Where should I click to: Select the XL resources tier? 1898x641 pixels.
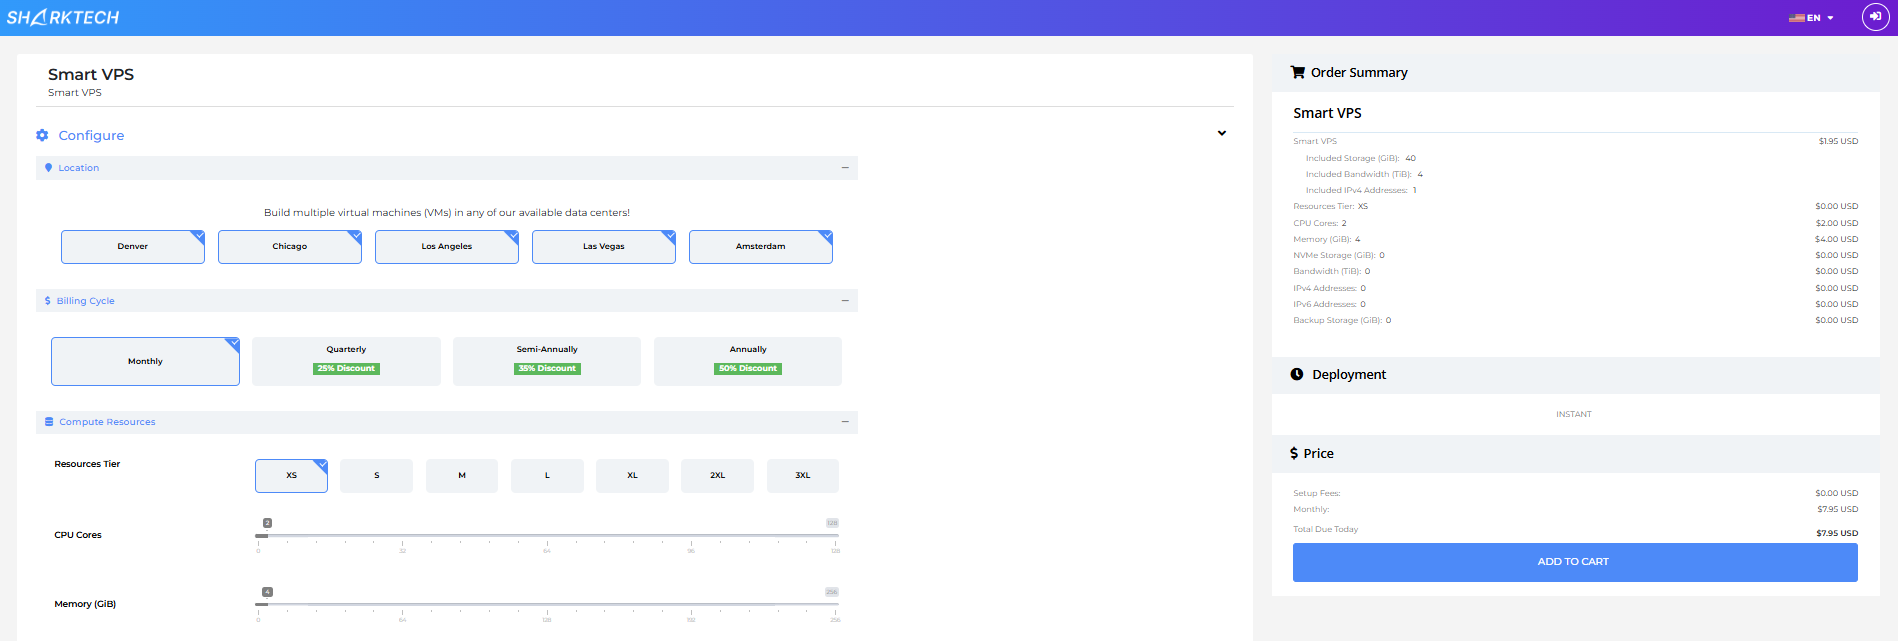click(632, 476)
